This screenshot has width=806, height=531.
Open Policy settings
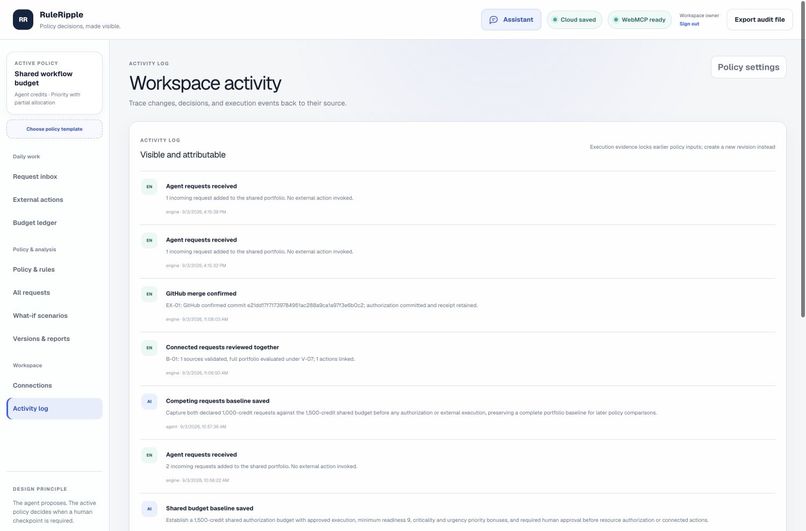748,67
